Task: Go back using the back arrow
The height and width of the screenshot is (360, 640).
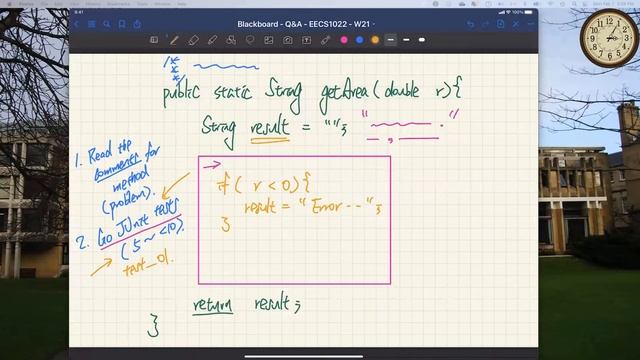Action: [76, 24]
